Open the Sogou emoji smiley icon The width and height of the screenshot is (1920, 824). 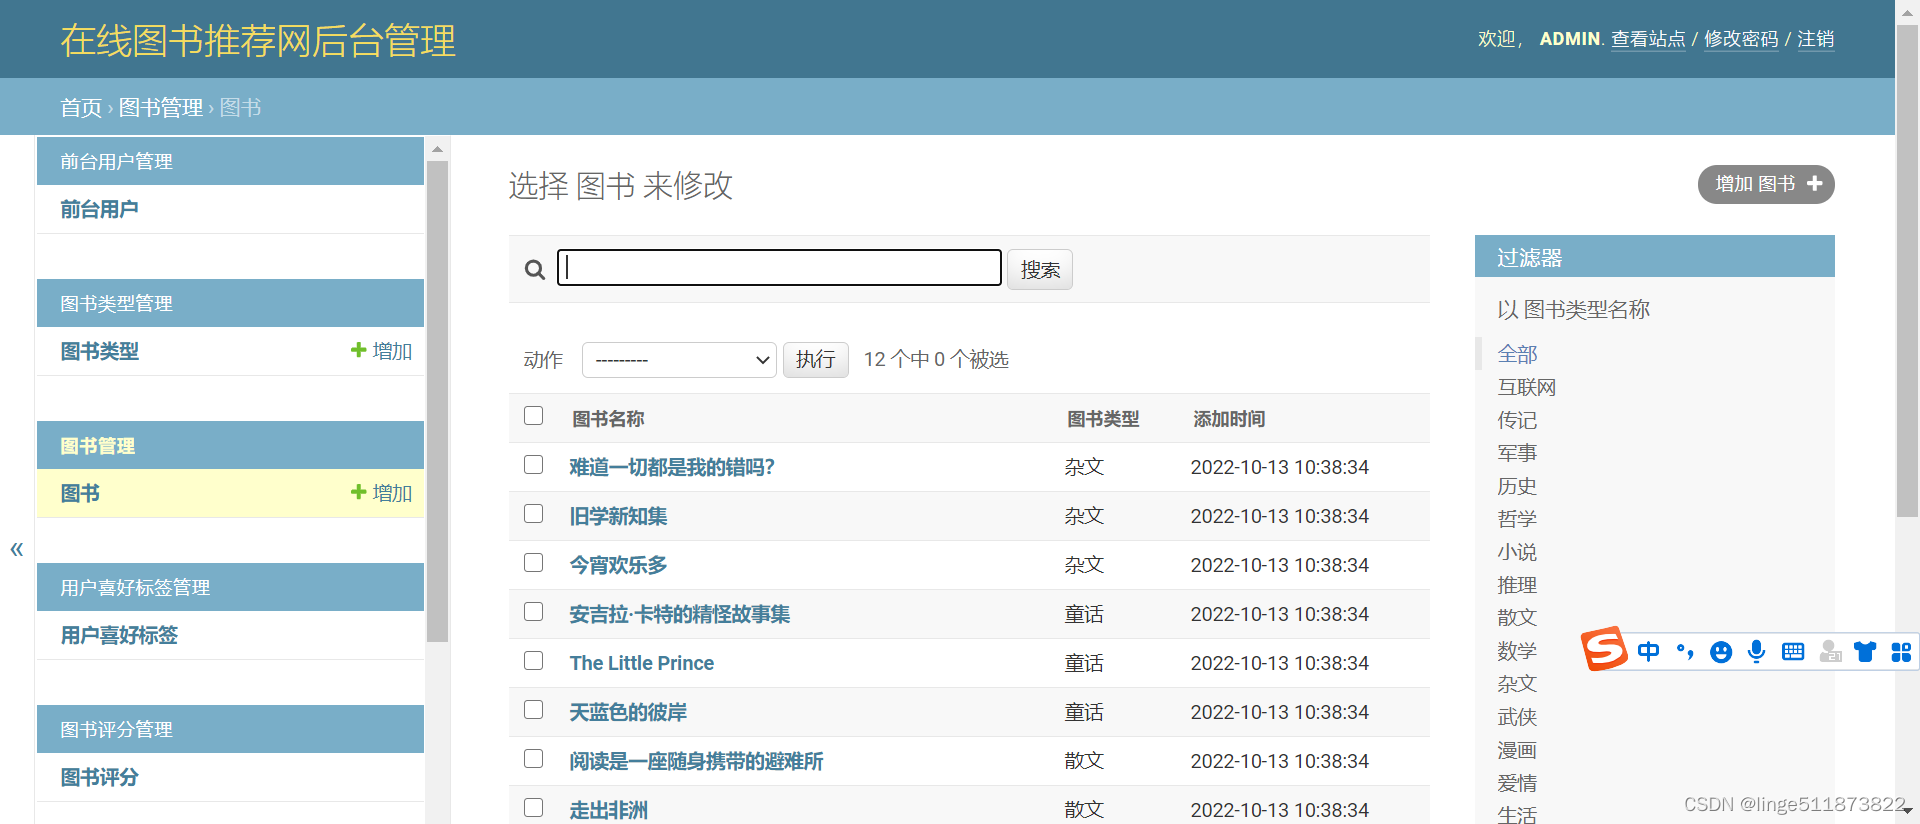point(1721,652)
